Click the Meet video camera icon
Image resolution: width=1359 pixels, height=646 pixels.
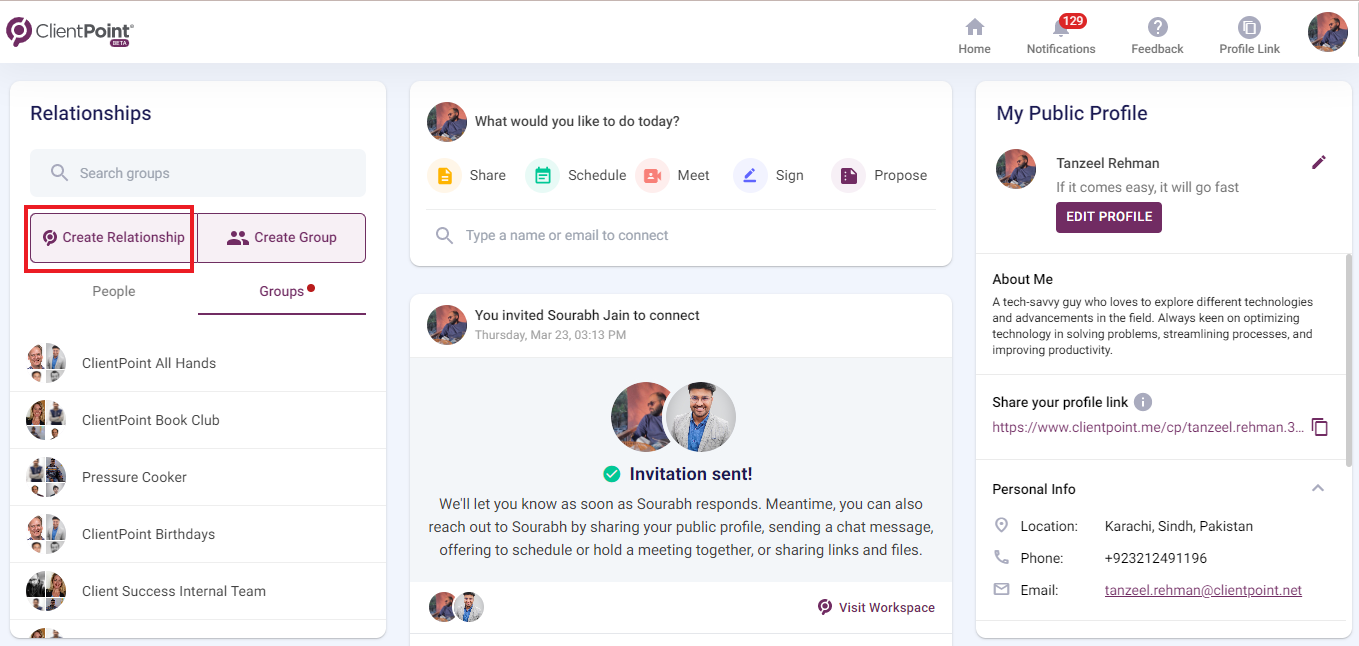pos(652,176)
